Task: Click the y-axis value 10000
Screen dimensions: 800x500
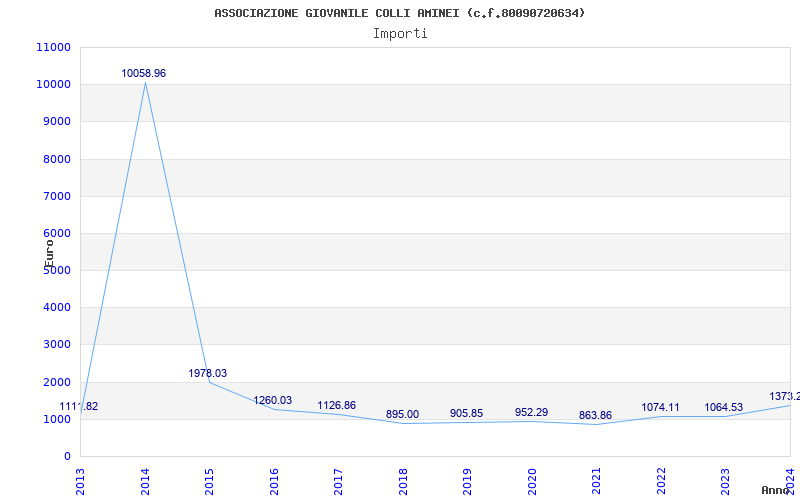Action: coord(54,85)
